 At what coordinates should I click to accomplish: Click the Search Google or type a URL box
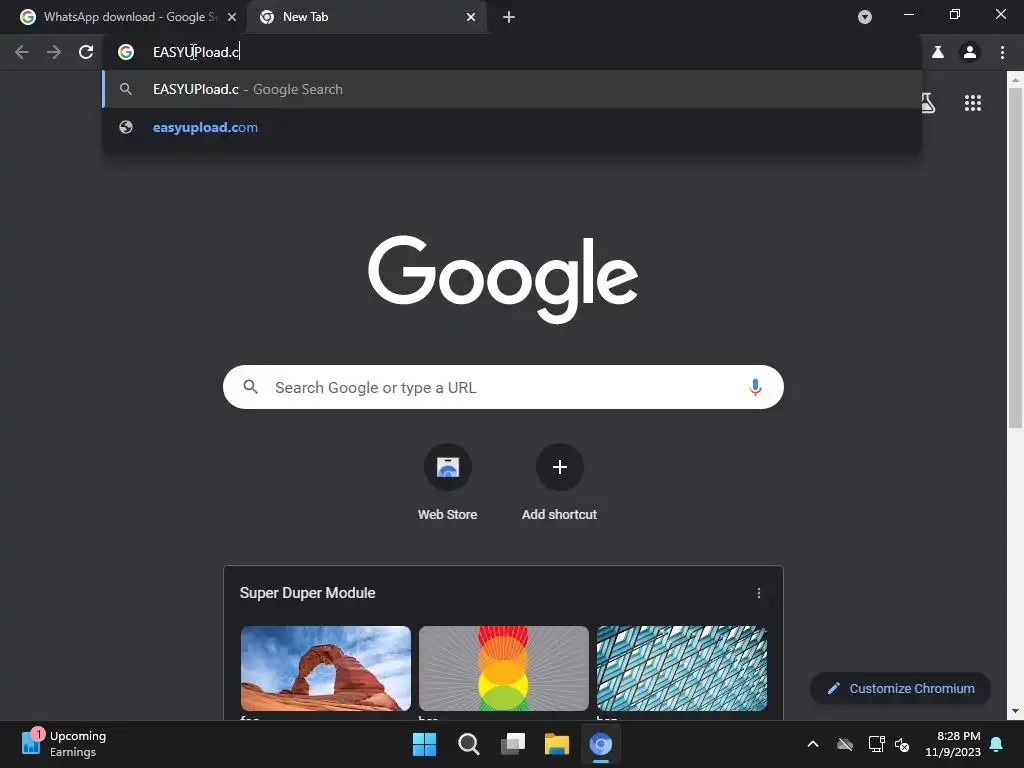[503, 387]
